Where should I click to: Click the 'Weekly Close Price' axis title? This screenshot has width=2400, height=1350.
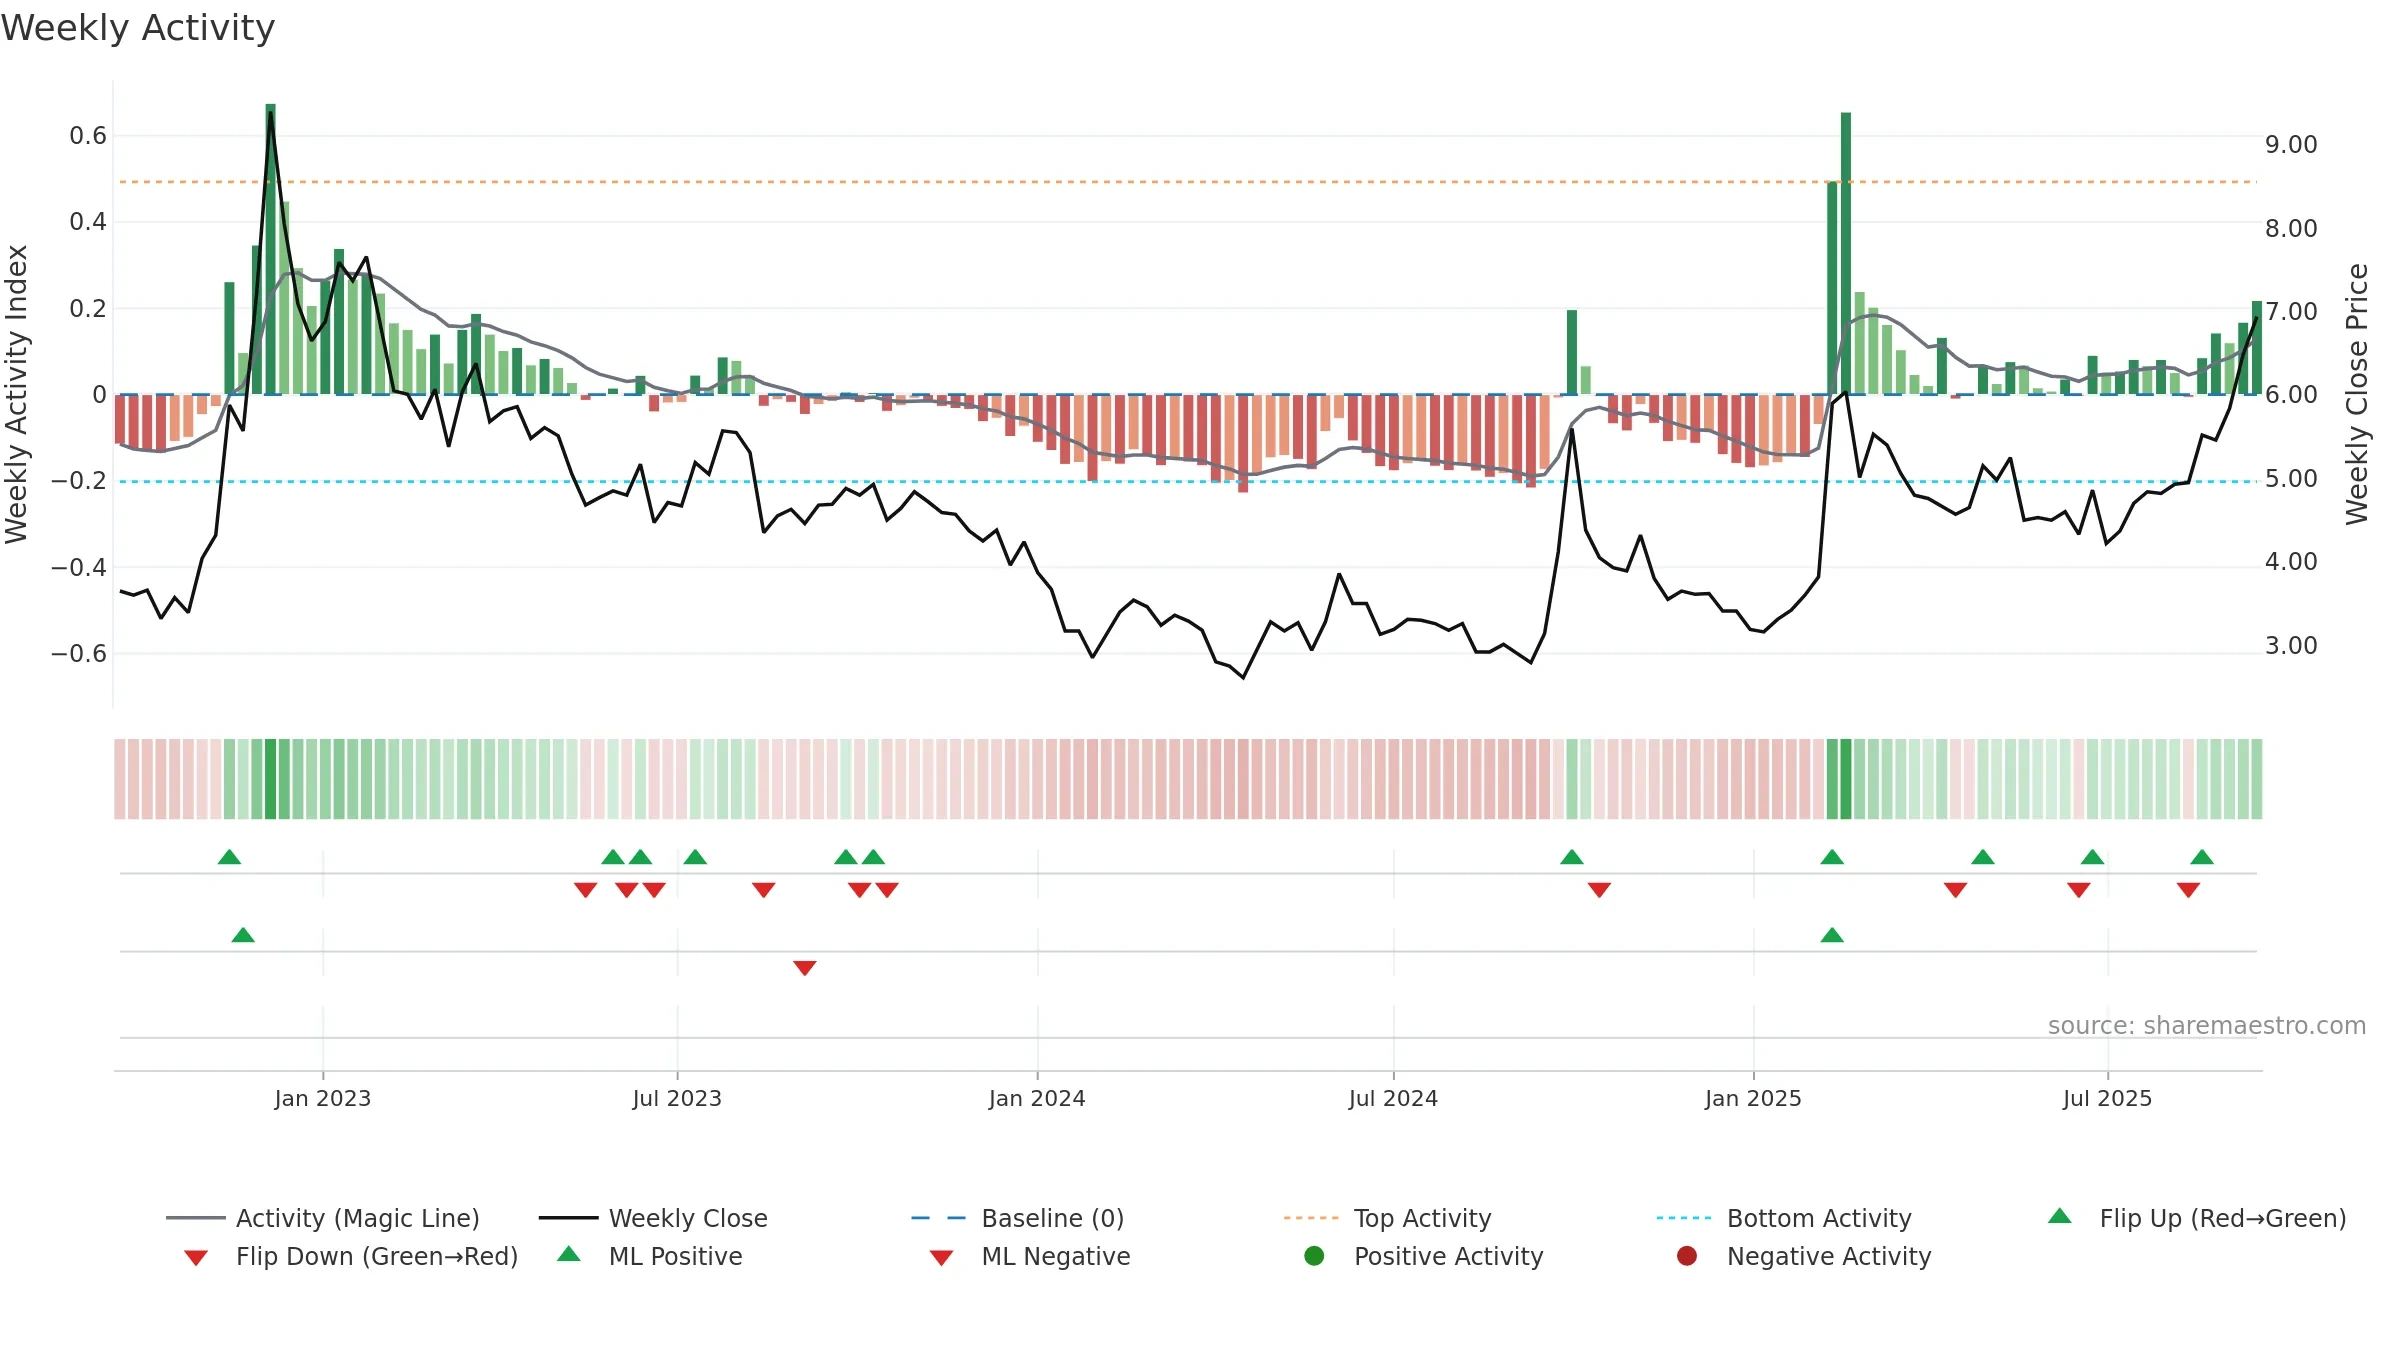(x=2357, y=394)
